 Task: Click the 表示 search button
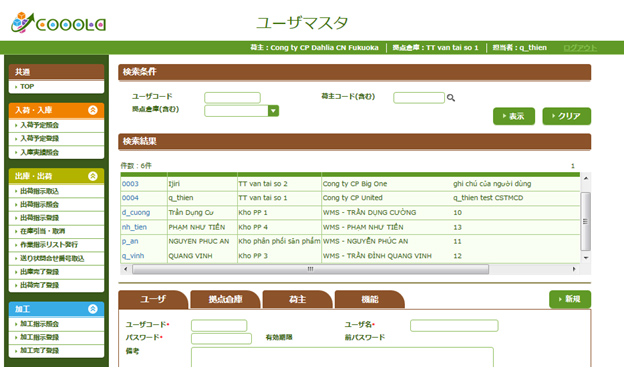pyautogui.click(x=514, y=116)
